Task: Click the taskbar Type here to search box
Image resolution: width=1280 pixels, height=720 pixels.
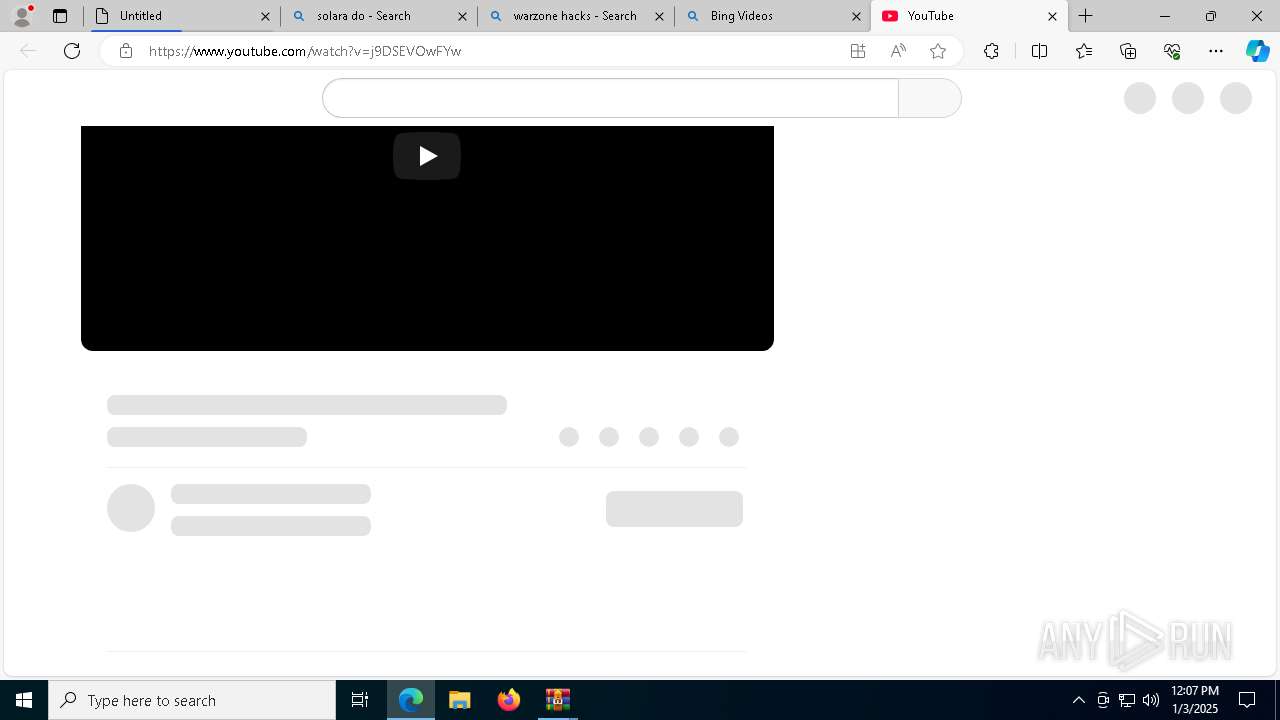Action: [x=192, y=700]
